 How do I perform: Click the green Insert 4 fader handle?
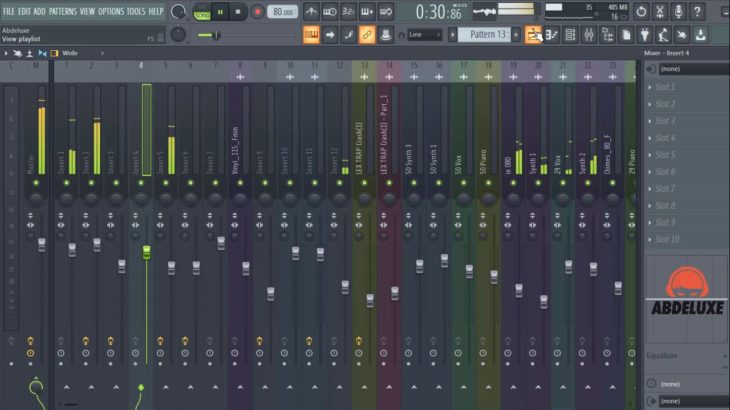point(147,252)
